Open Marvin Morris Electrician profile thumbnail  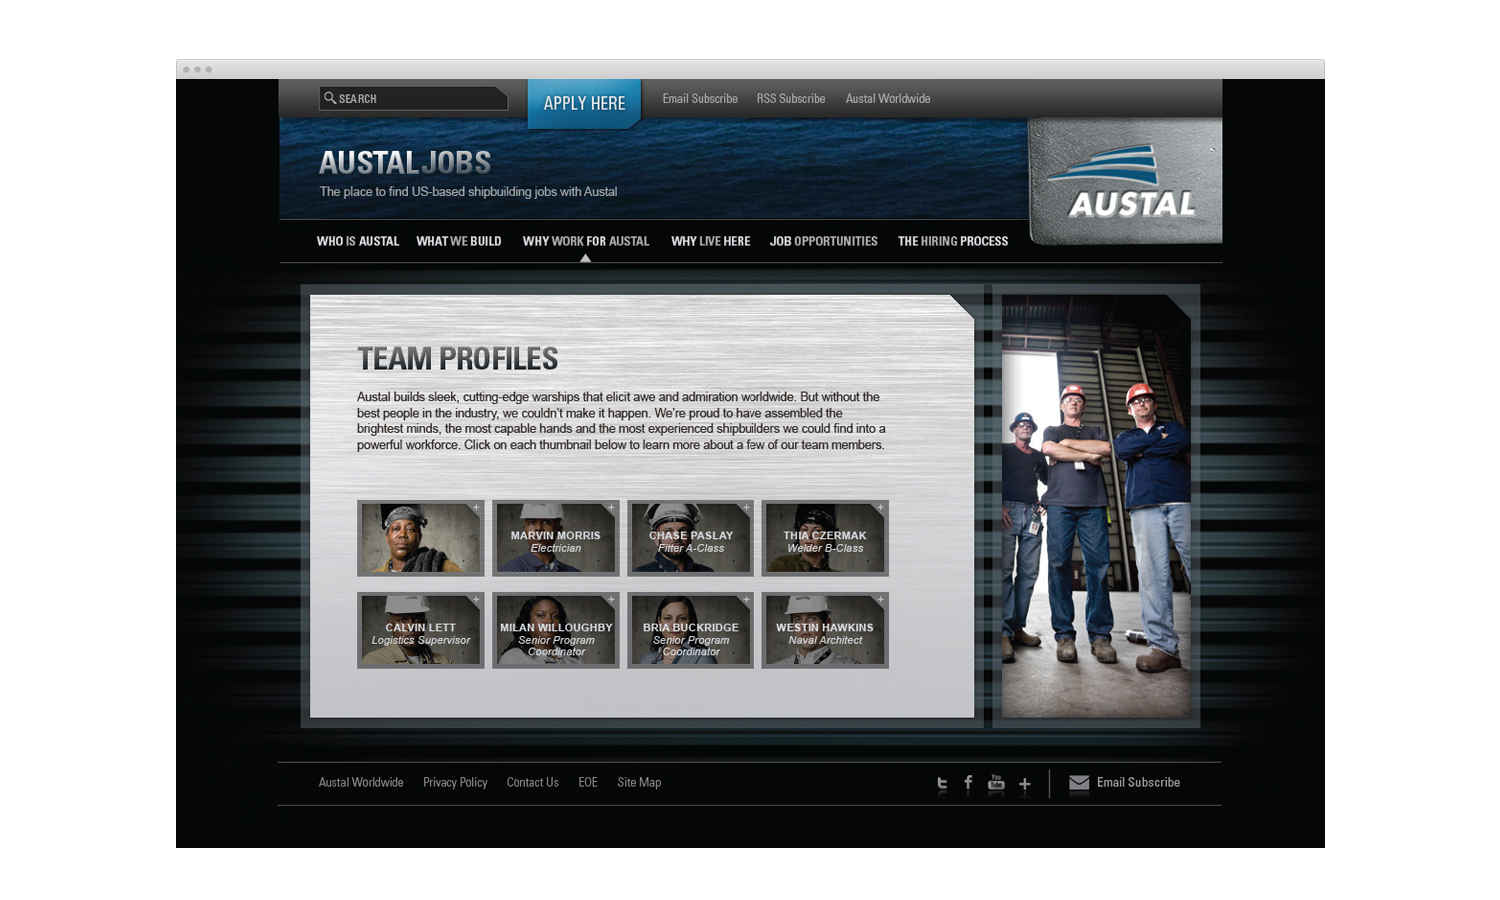(x=556, y=538)
